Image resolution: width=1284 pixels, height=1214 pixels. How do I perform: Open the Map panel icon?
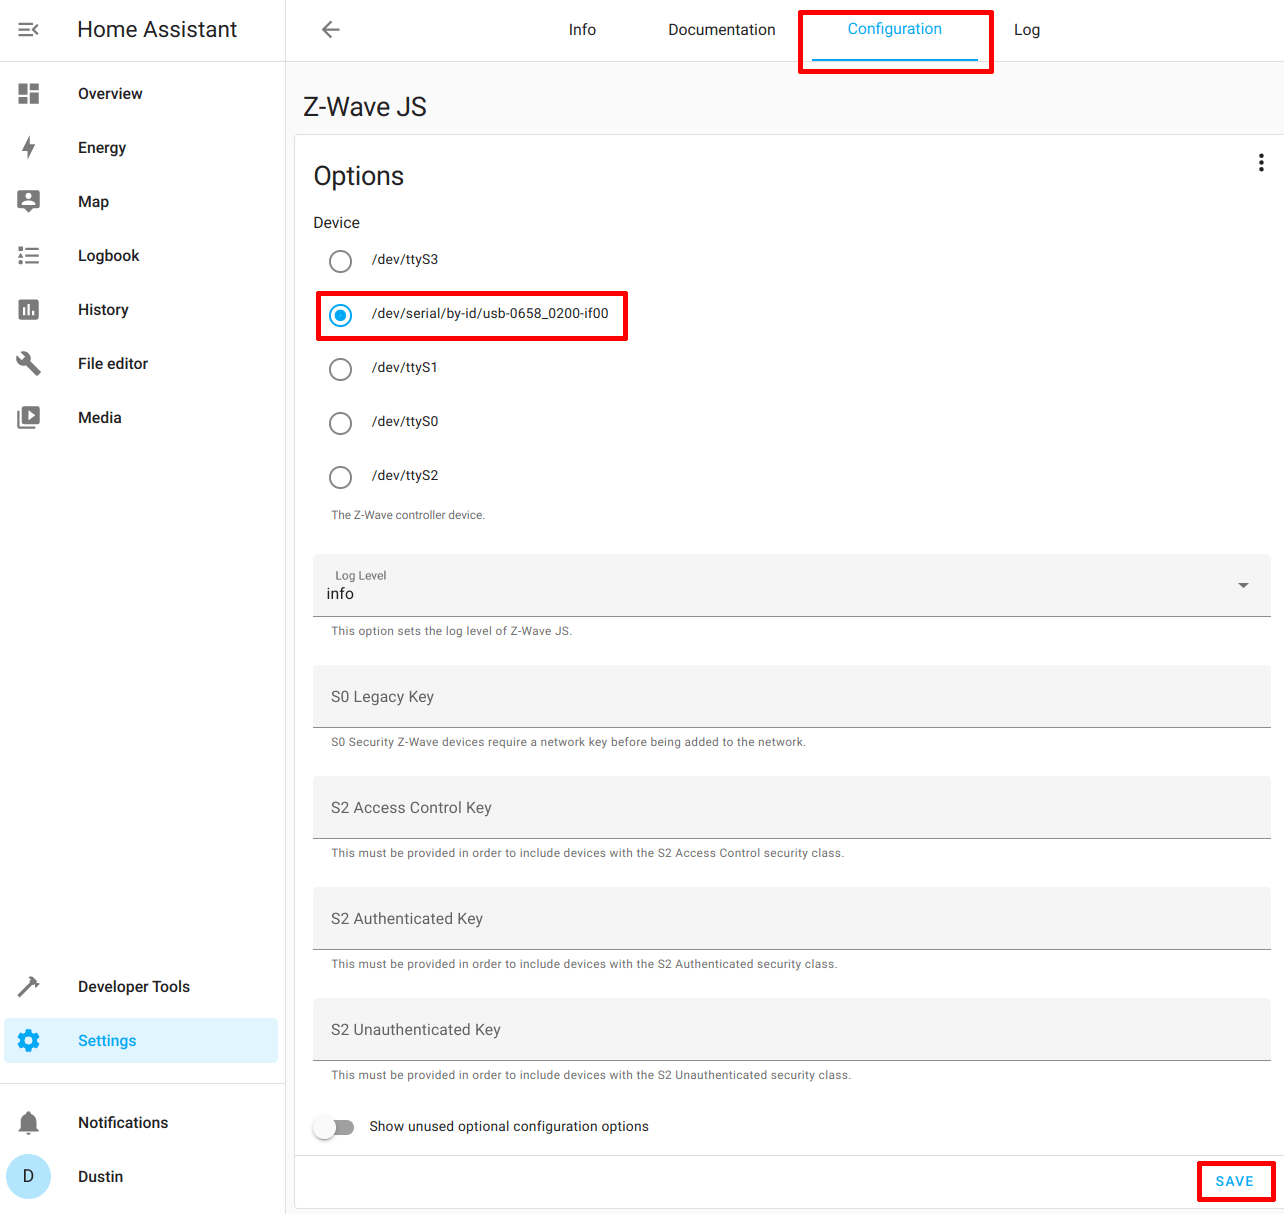point(28,201)
